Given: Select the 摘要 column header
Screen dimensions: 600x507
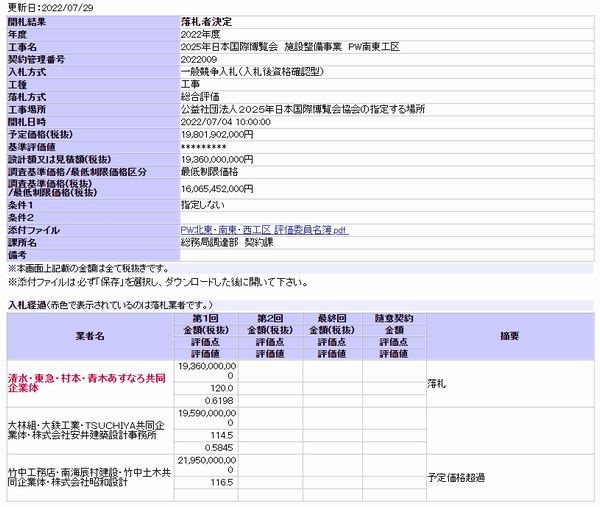Looking at the screenshot, I should point(510,336).
